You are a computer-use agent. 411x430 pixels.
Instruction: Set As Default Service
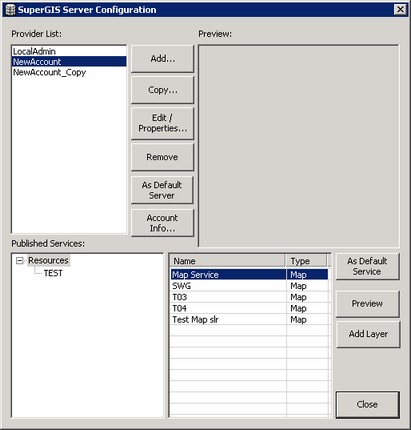click(x=367, y=266)
